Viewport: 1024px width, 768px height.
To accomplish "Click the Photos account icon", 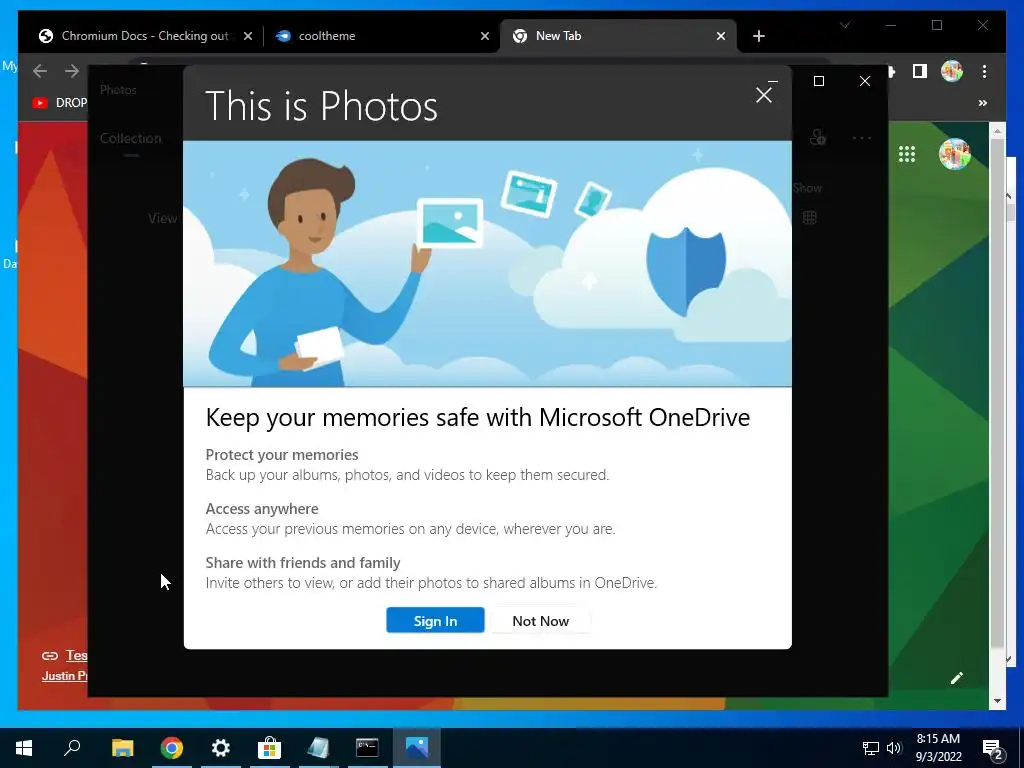I will click(x=817, y=138).
